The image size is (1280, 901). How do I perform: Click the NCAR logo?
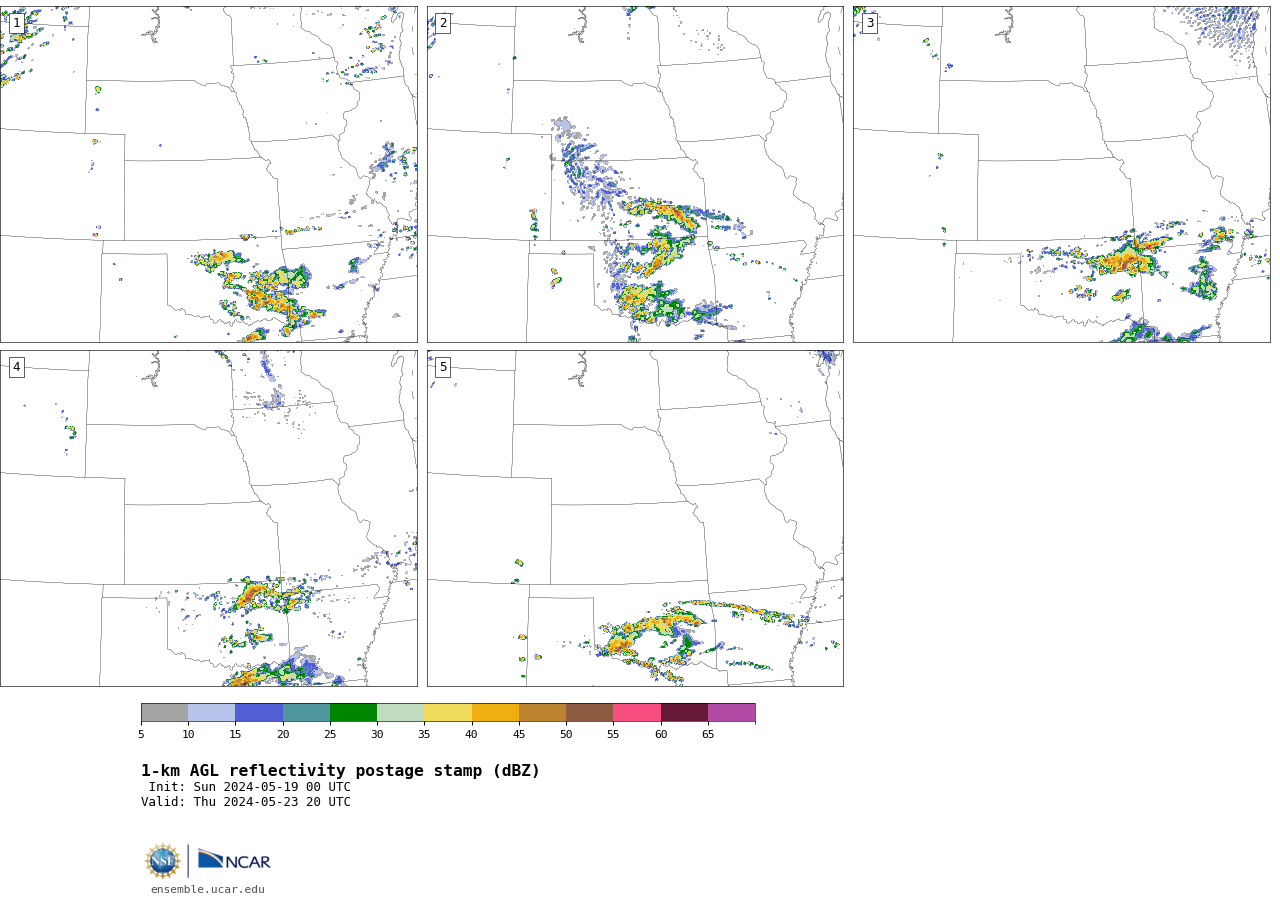(234, 860)
